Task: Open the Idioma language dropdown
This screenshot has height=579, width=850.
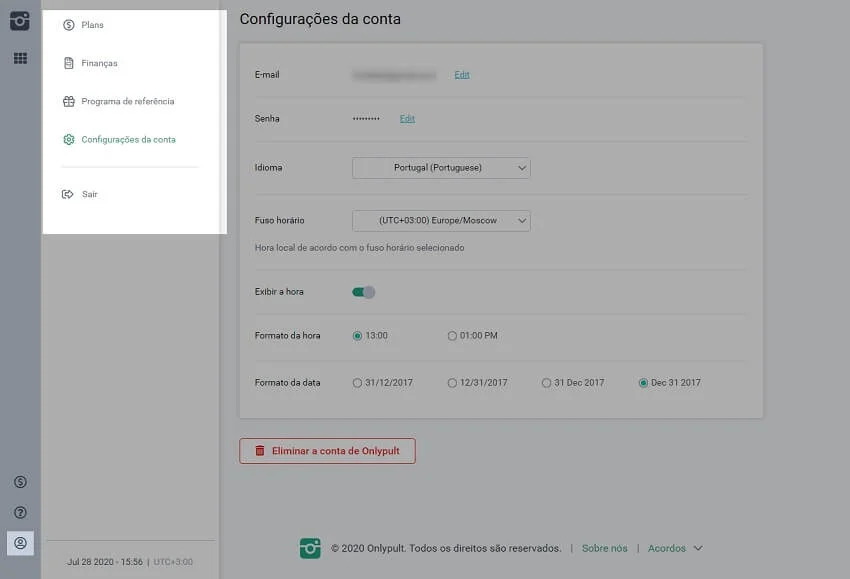Action: pos(441,168)
